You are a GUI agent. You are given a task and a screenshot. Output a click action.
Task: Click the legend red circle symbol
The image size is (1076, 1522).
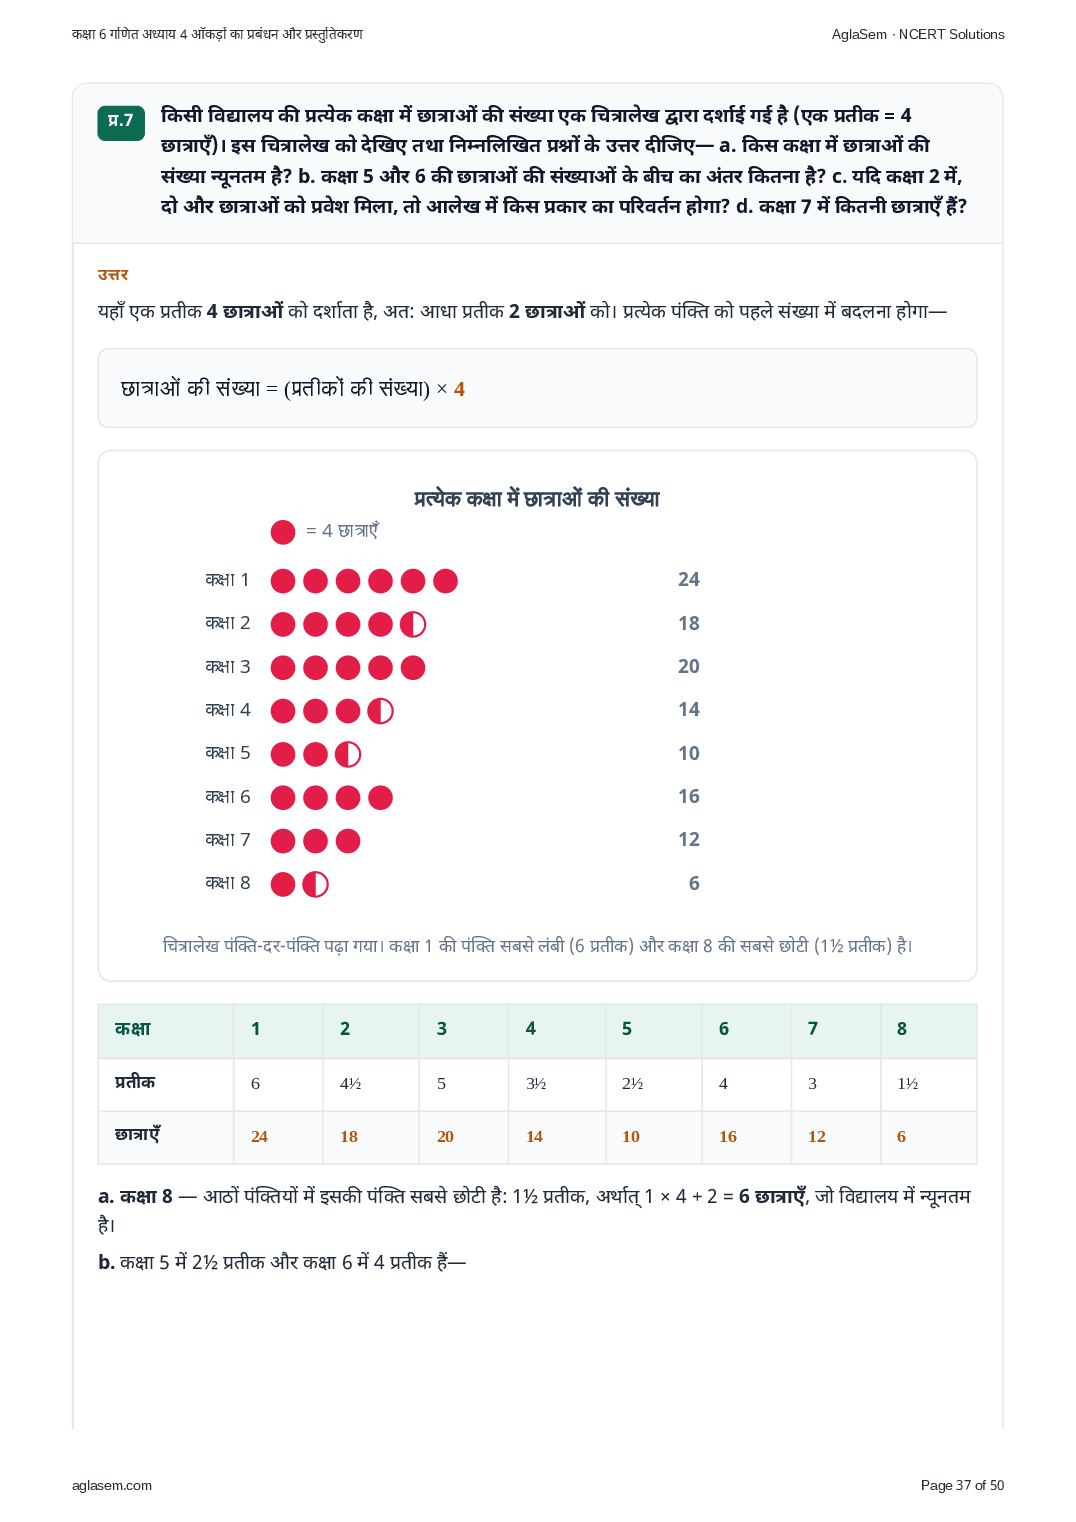pos(283,532)
